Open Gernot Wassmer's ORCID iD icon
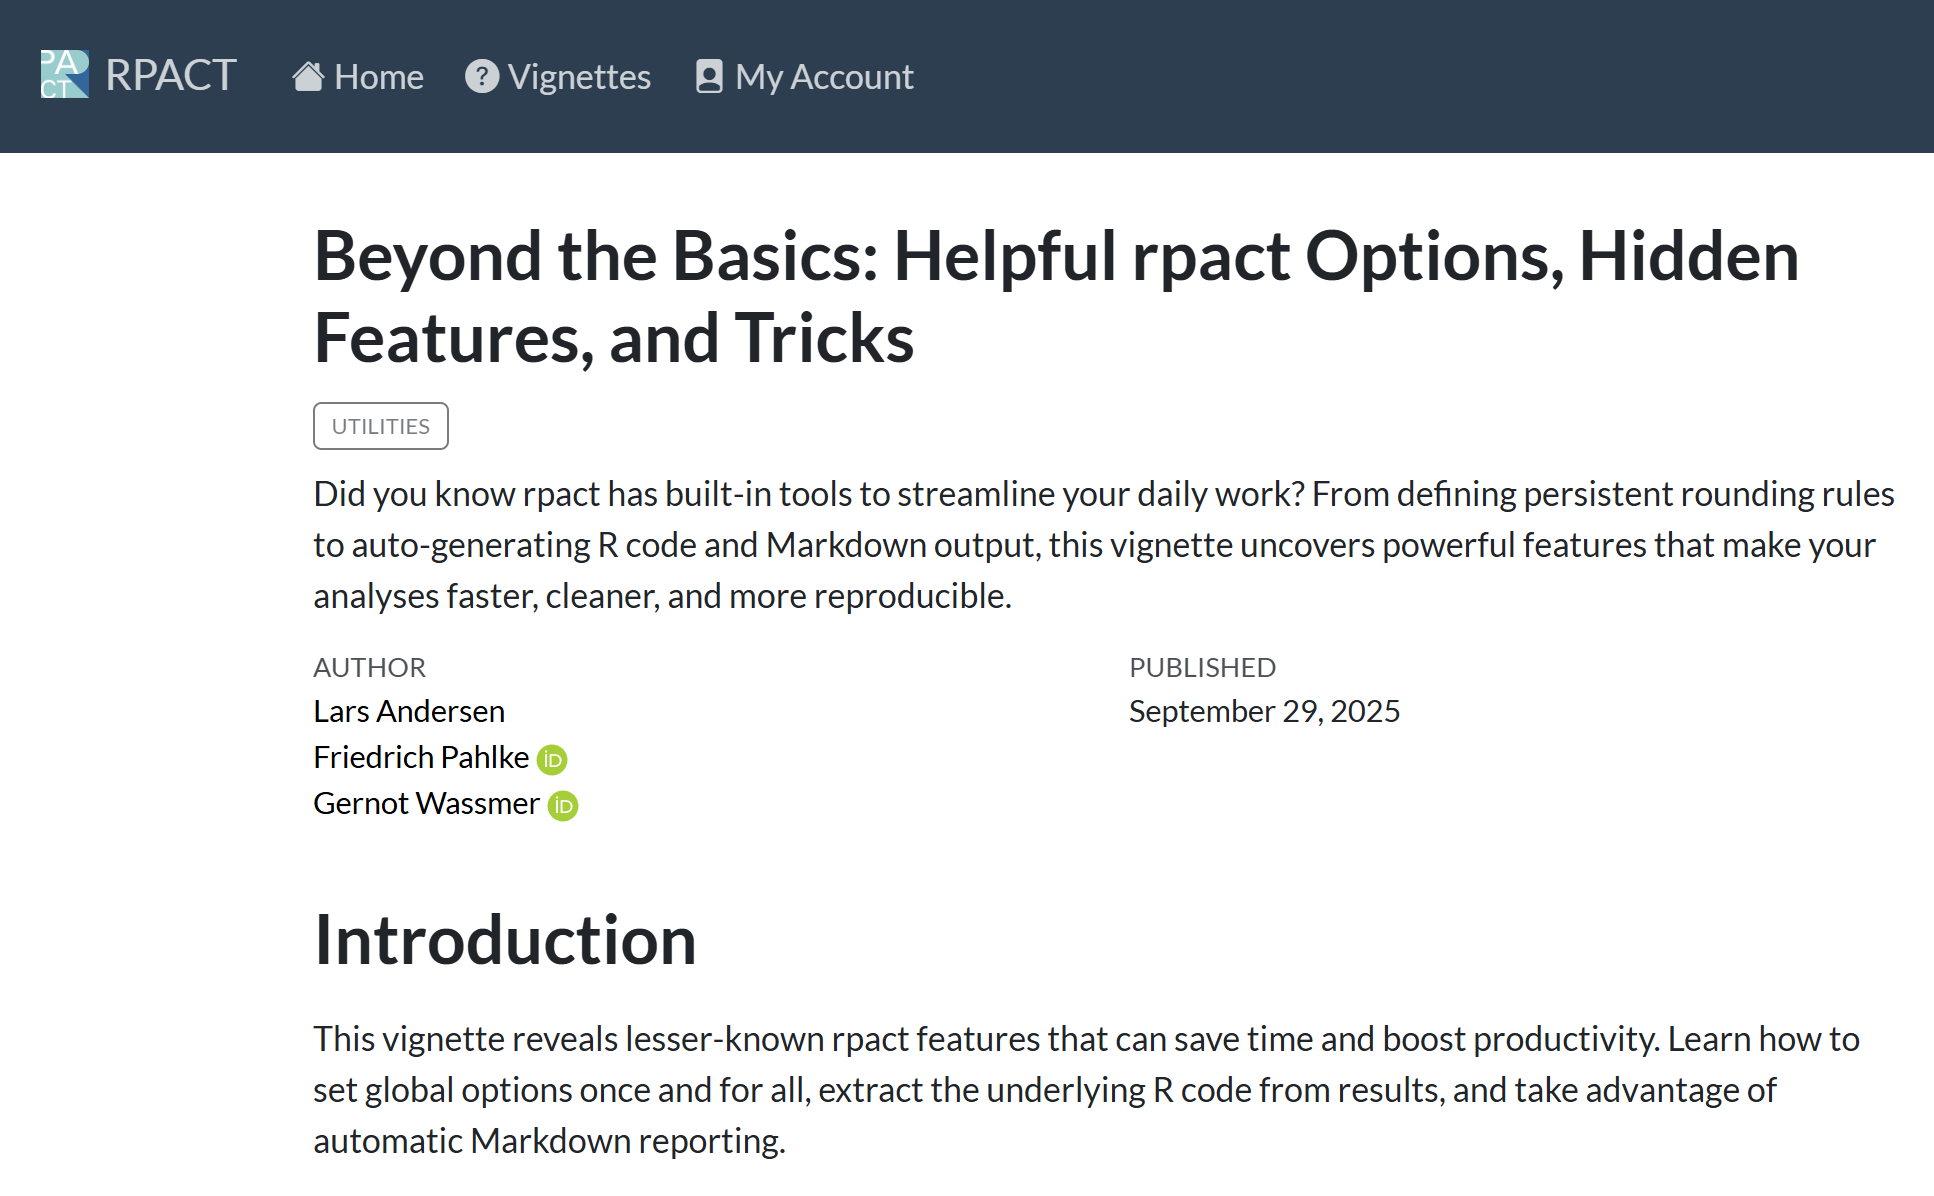Image resolution: width=1934 pixels, height=1196 pixels. pyautogui.click(x=563, y=806)
